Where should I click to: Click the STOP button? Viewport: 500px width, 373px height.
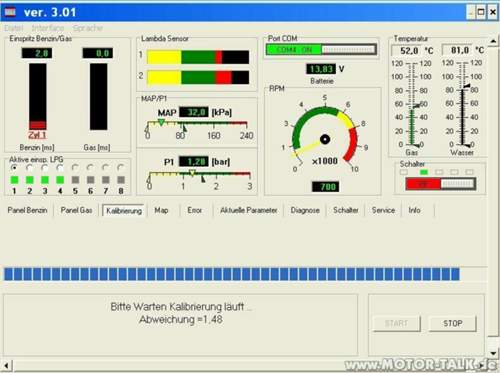click(x=453, y=323)
